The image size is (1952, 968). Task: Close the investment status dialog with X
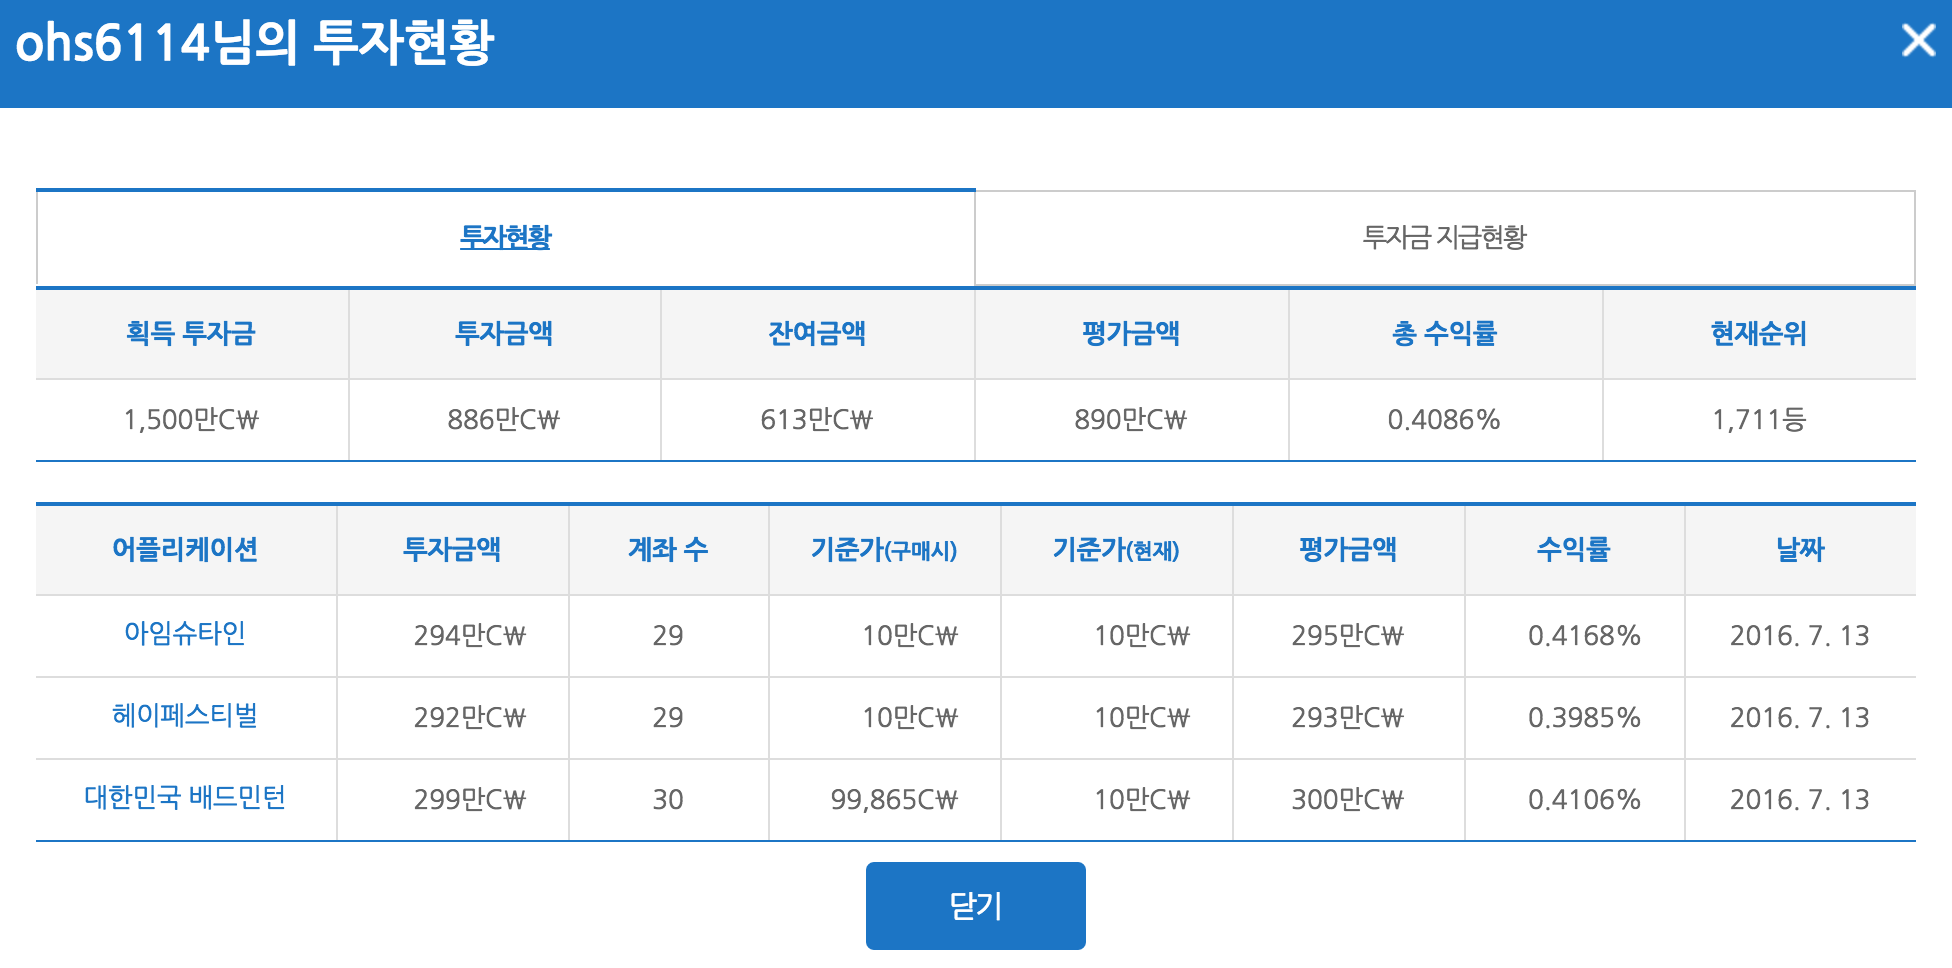1918,41
